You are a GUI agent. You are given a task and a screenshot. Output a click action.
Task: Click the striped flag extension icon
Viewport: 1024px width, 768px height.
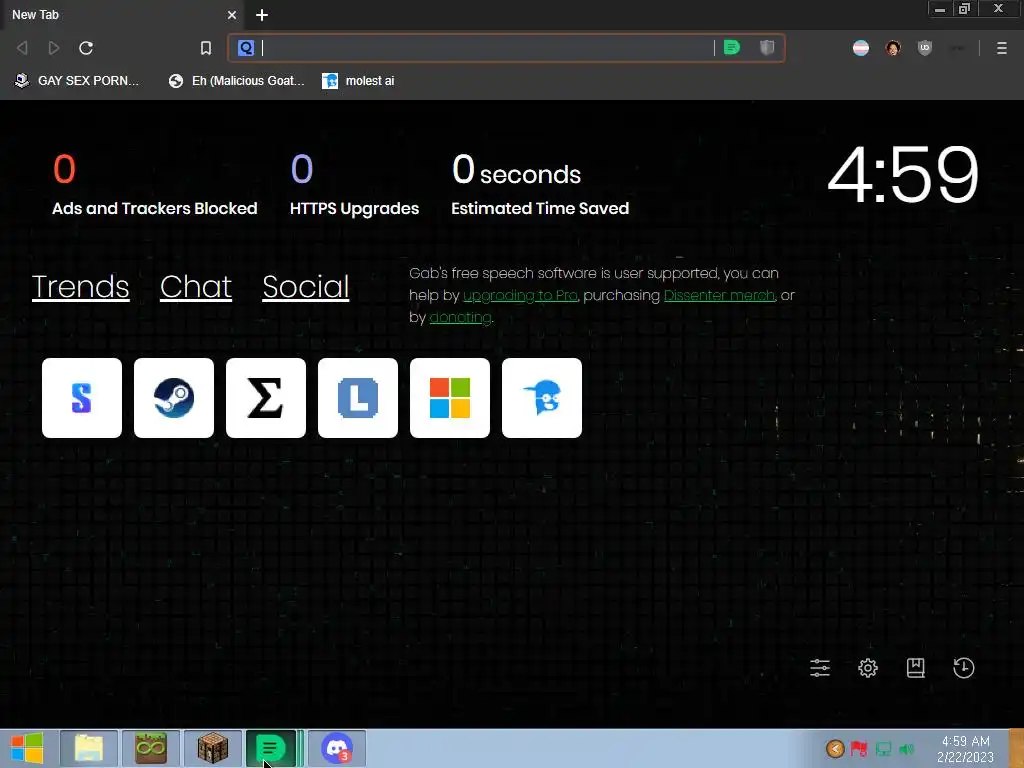[861, 48]
